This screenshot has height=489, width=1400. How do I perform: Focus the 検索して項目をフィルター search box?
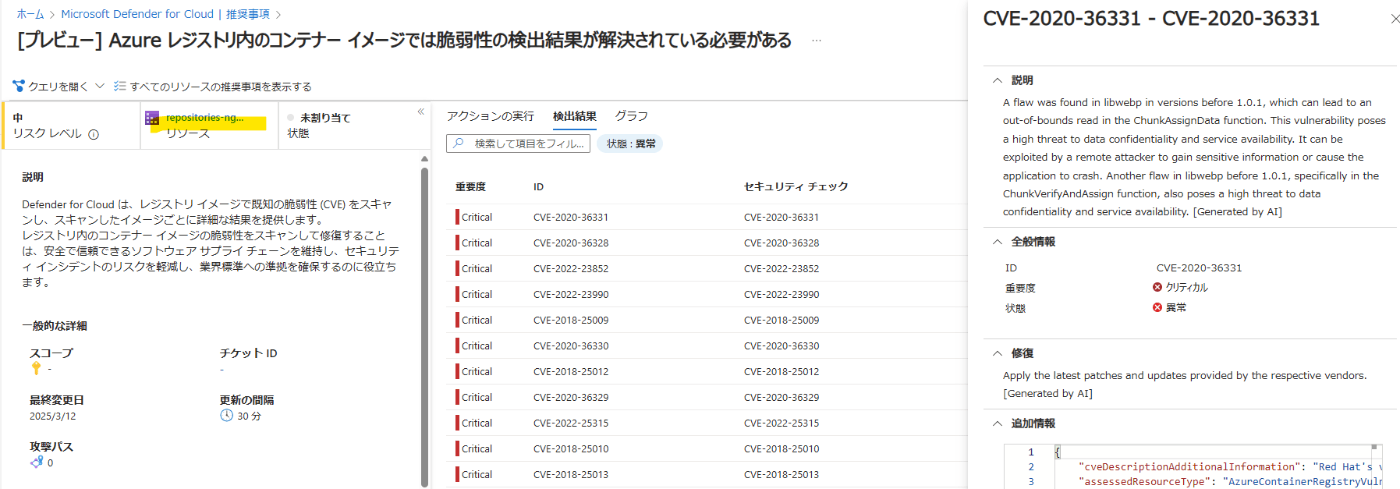coord(518,144)
